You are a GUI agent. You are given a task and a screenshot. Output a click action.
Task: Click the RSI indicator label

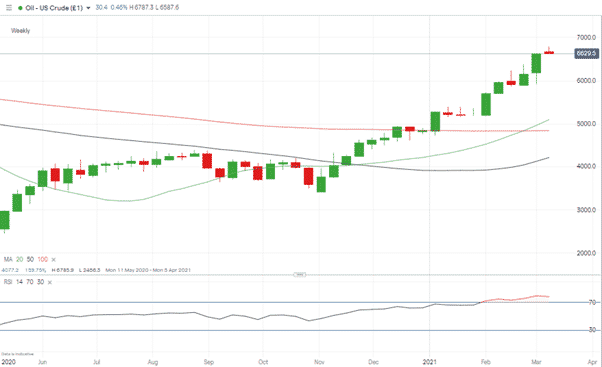pos(8,282)
